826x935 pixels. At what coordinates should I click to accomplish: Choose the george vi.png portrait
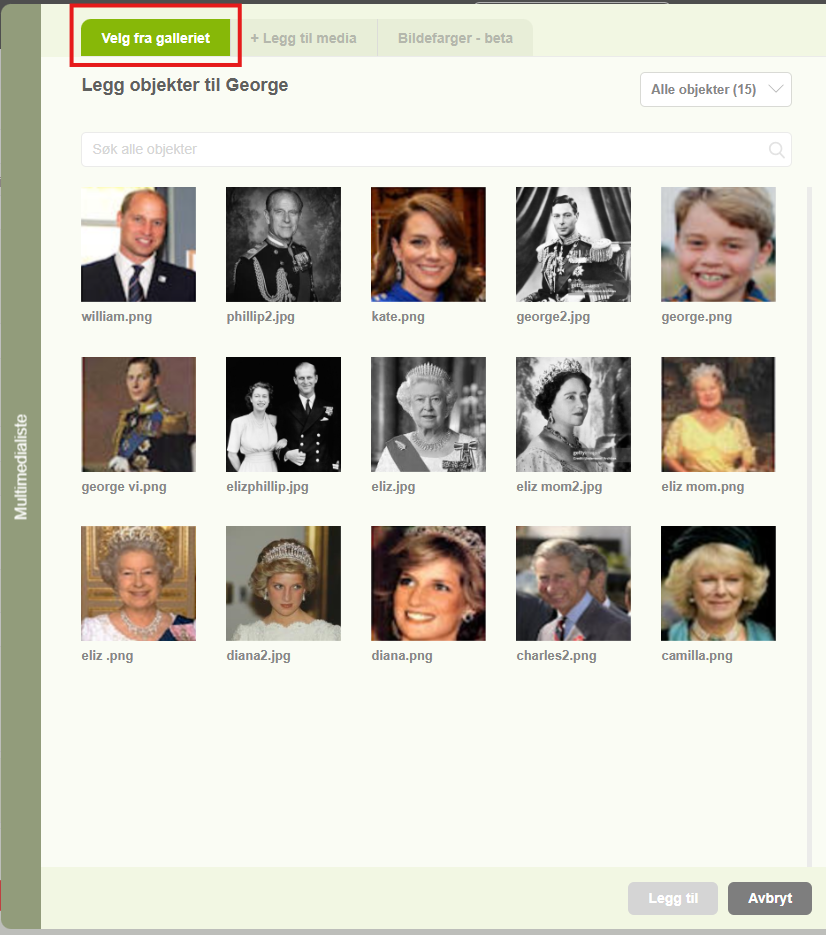click(138, 414)
